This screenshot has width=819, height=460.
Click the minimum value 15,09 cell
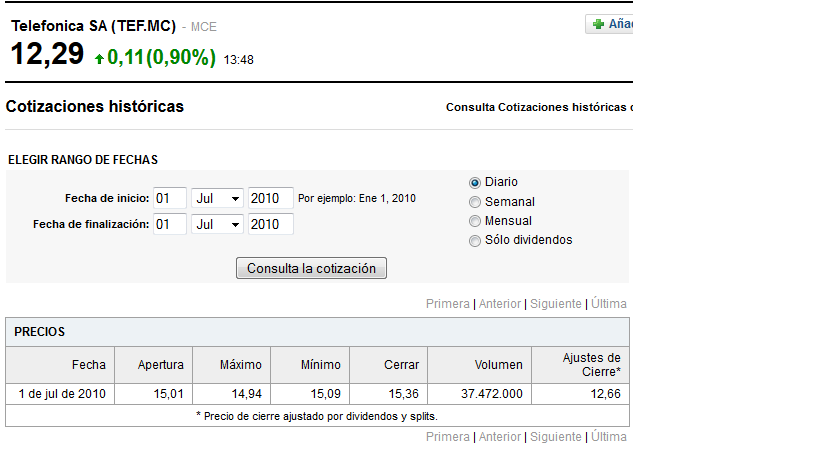click(x=310, y=394)
